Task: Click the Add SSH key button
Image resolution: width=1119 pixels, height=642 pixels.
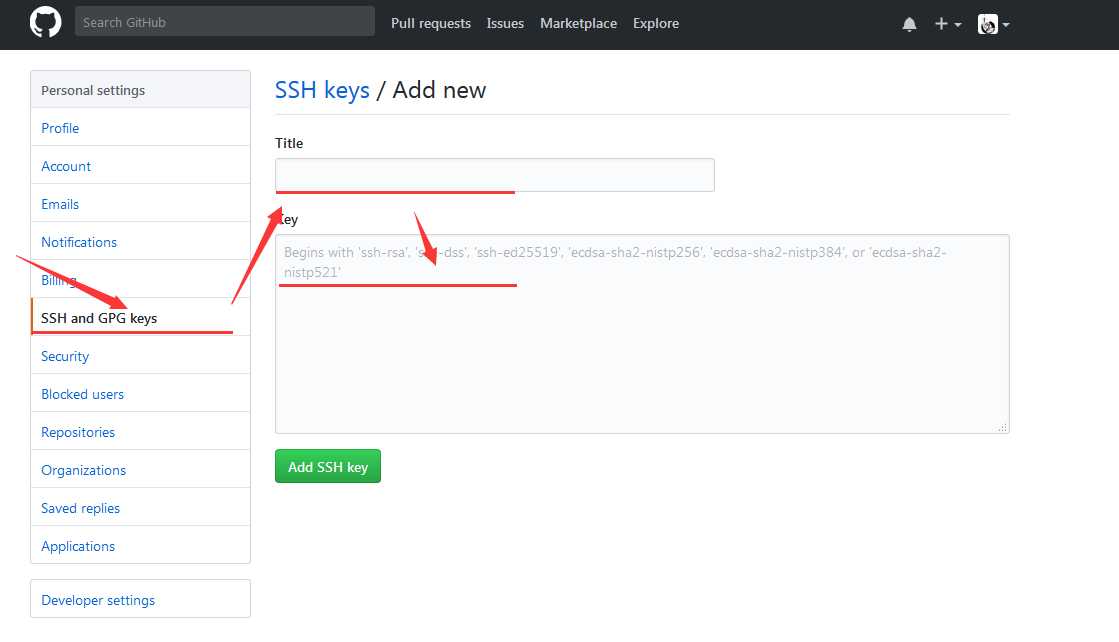Action: [x=328, y=467]
